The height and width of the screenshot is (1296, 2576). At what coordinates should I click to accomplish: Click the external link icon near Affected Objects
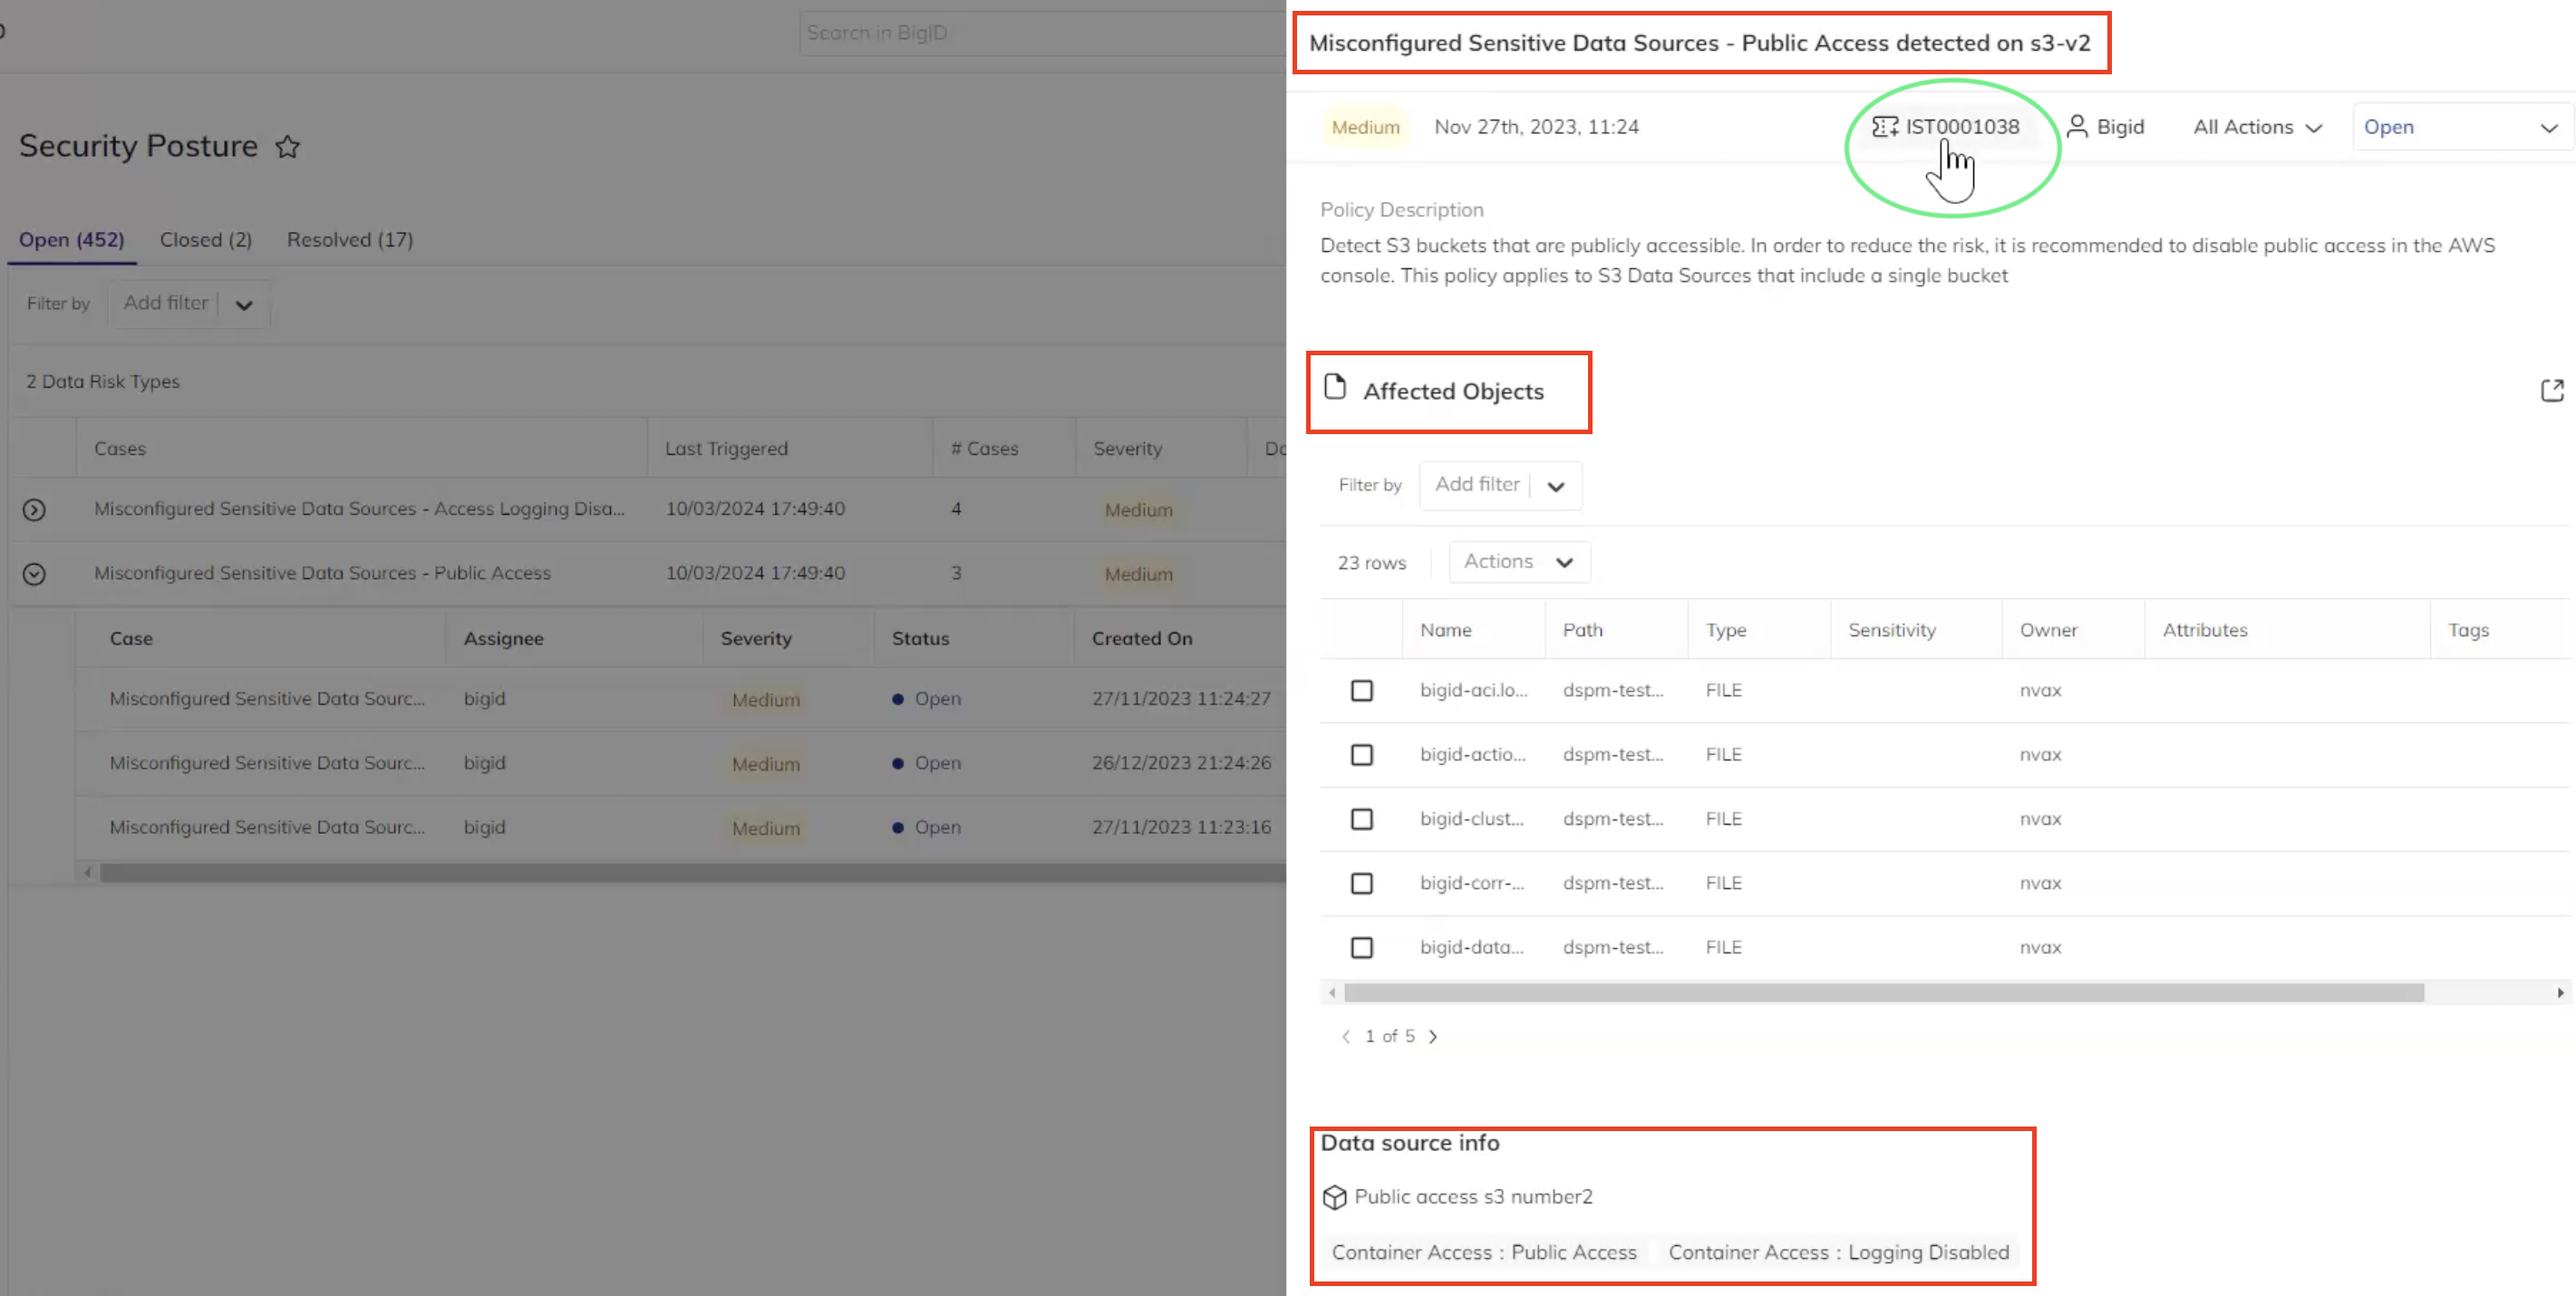pyautogui.click(x=2552, y=390)
